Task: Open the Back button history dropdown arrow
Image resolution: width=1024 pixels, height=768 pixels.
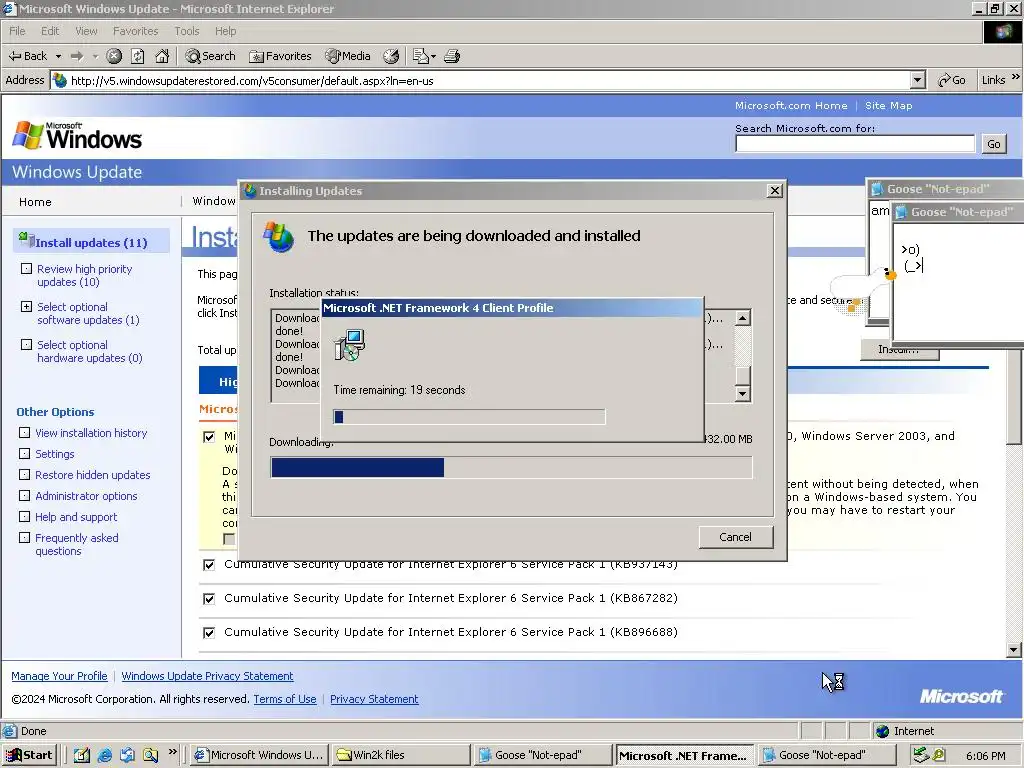Action: [58, 56]
